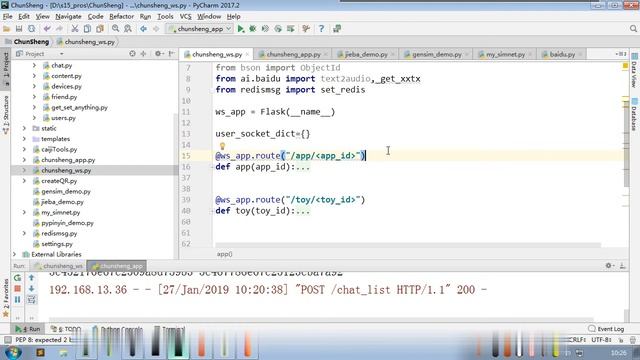640x360 pixels.
Task: Click the Help question mark icon
Action: [x=321, y=29]
